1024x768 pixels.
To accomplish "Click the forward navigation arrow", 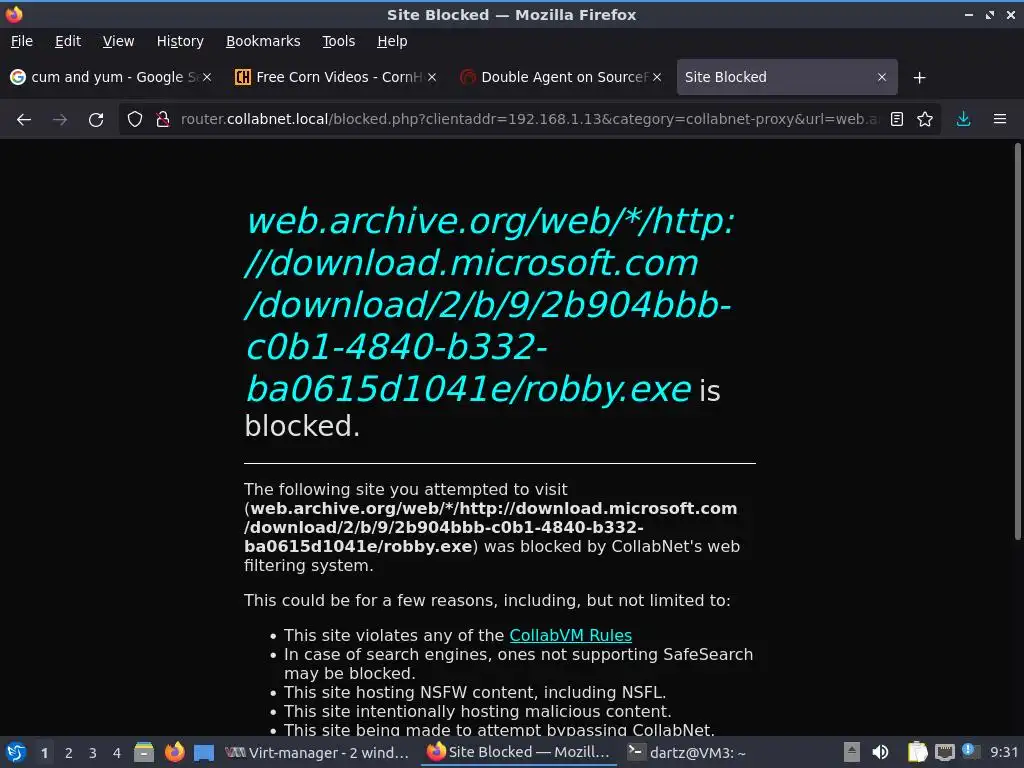I will tap(59, 120).
